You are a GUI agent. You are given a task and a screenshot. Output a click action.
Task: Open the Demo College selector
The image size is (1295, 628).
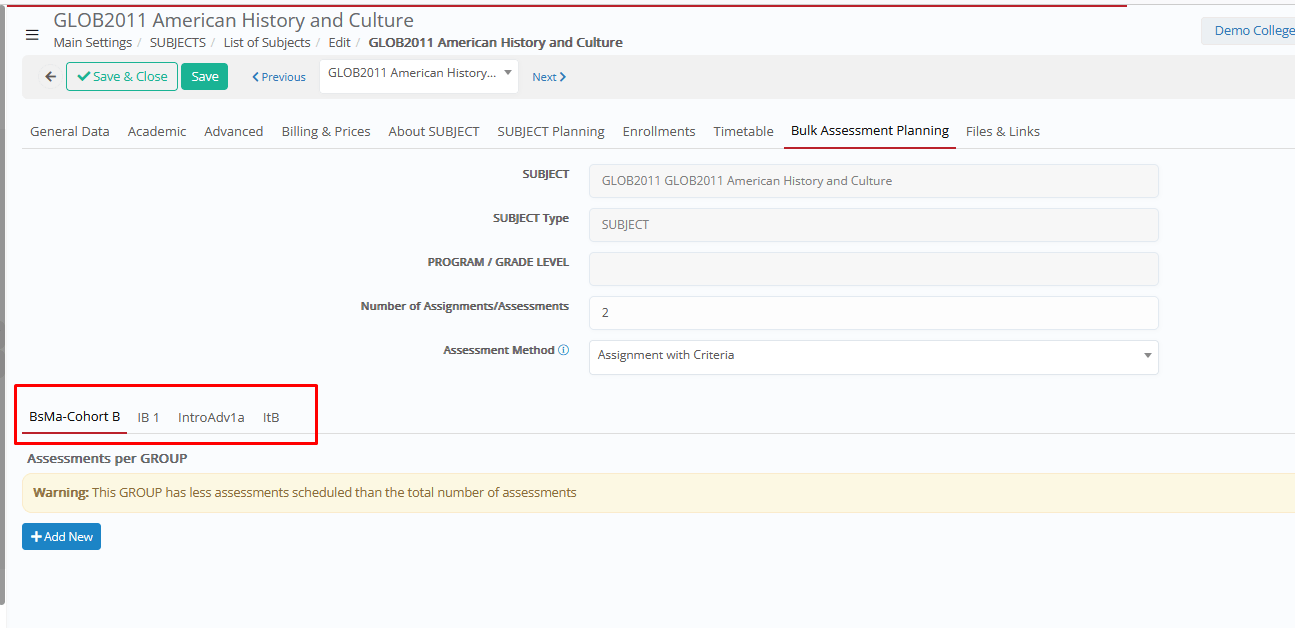pos(1250,31)
